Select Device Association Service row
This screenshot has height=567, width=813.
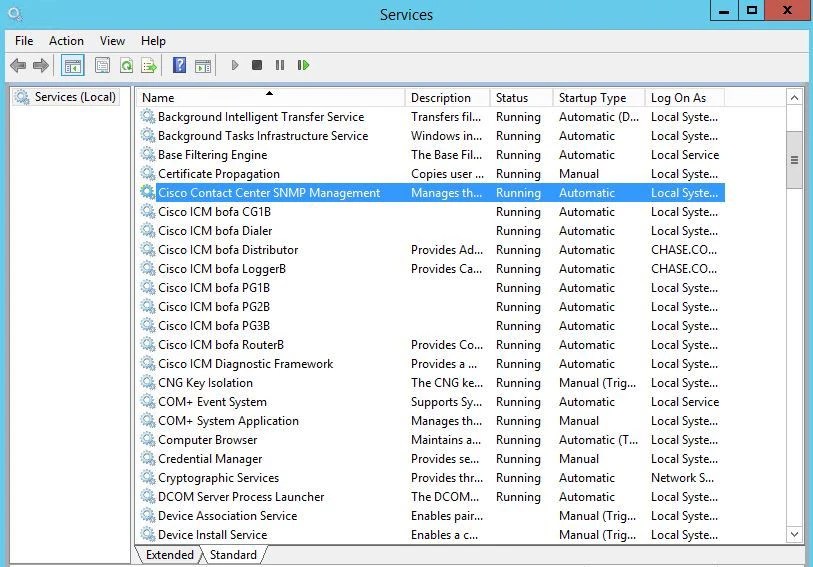click(x=430, y=516)
